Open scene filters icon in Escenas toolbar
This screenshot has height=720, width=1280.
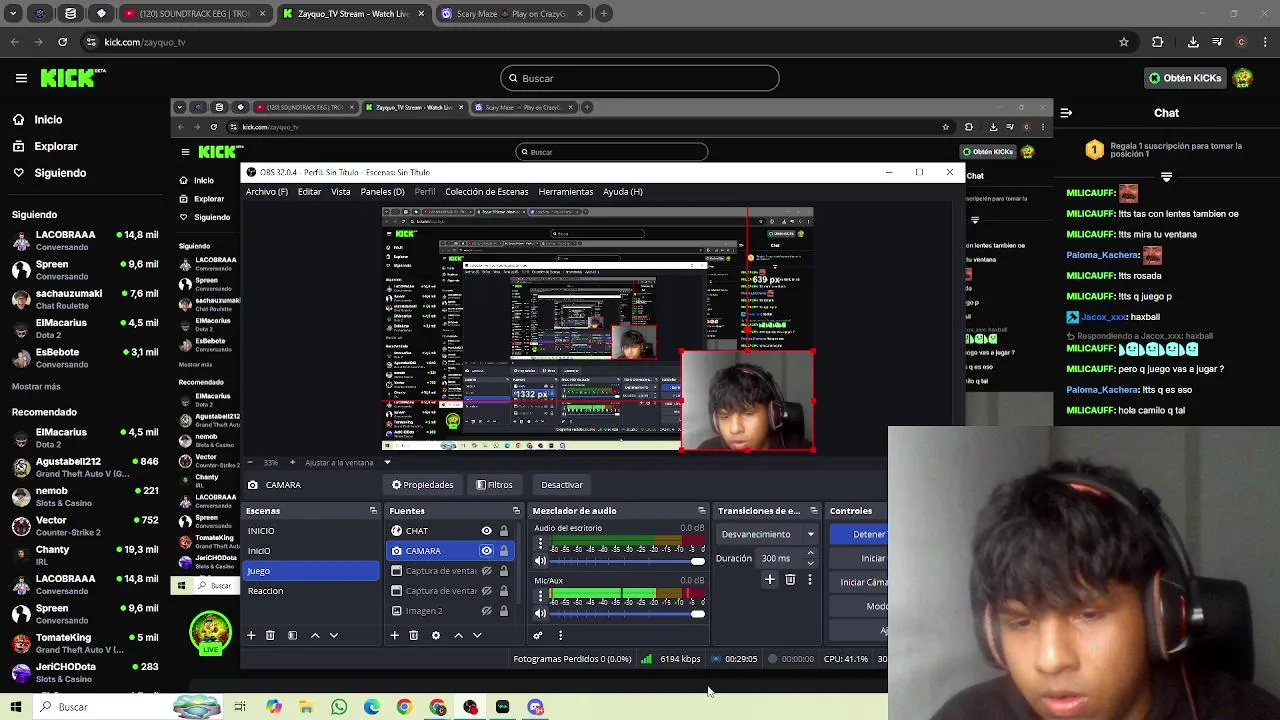click(292, 635)
